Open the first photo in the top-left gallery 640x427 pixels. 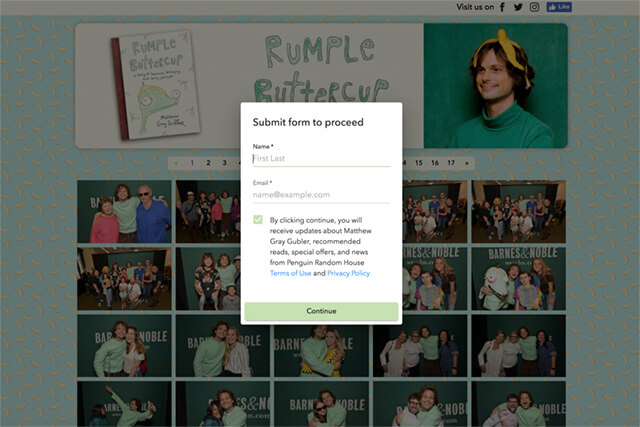point(124,212)
